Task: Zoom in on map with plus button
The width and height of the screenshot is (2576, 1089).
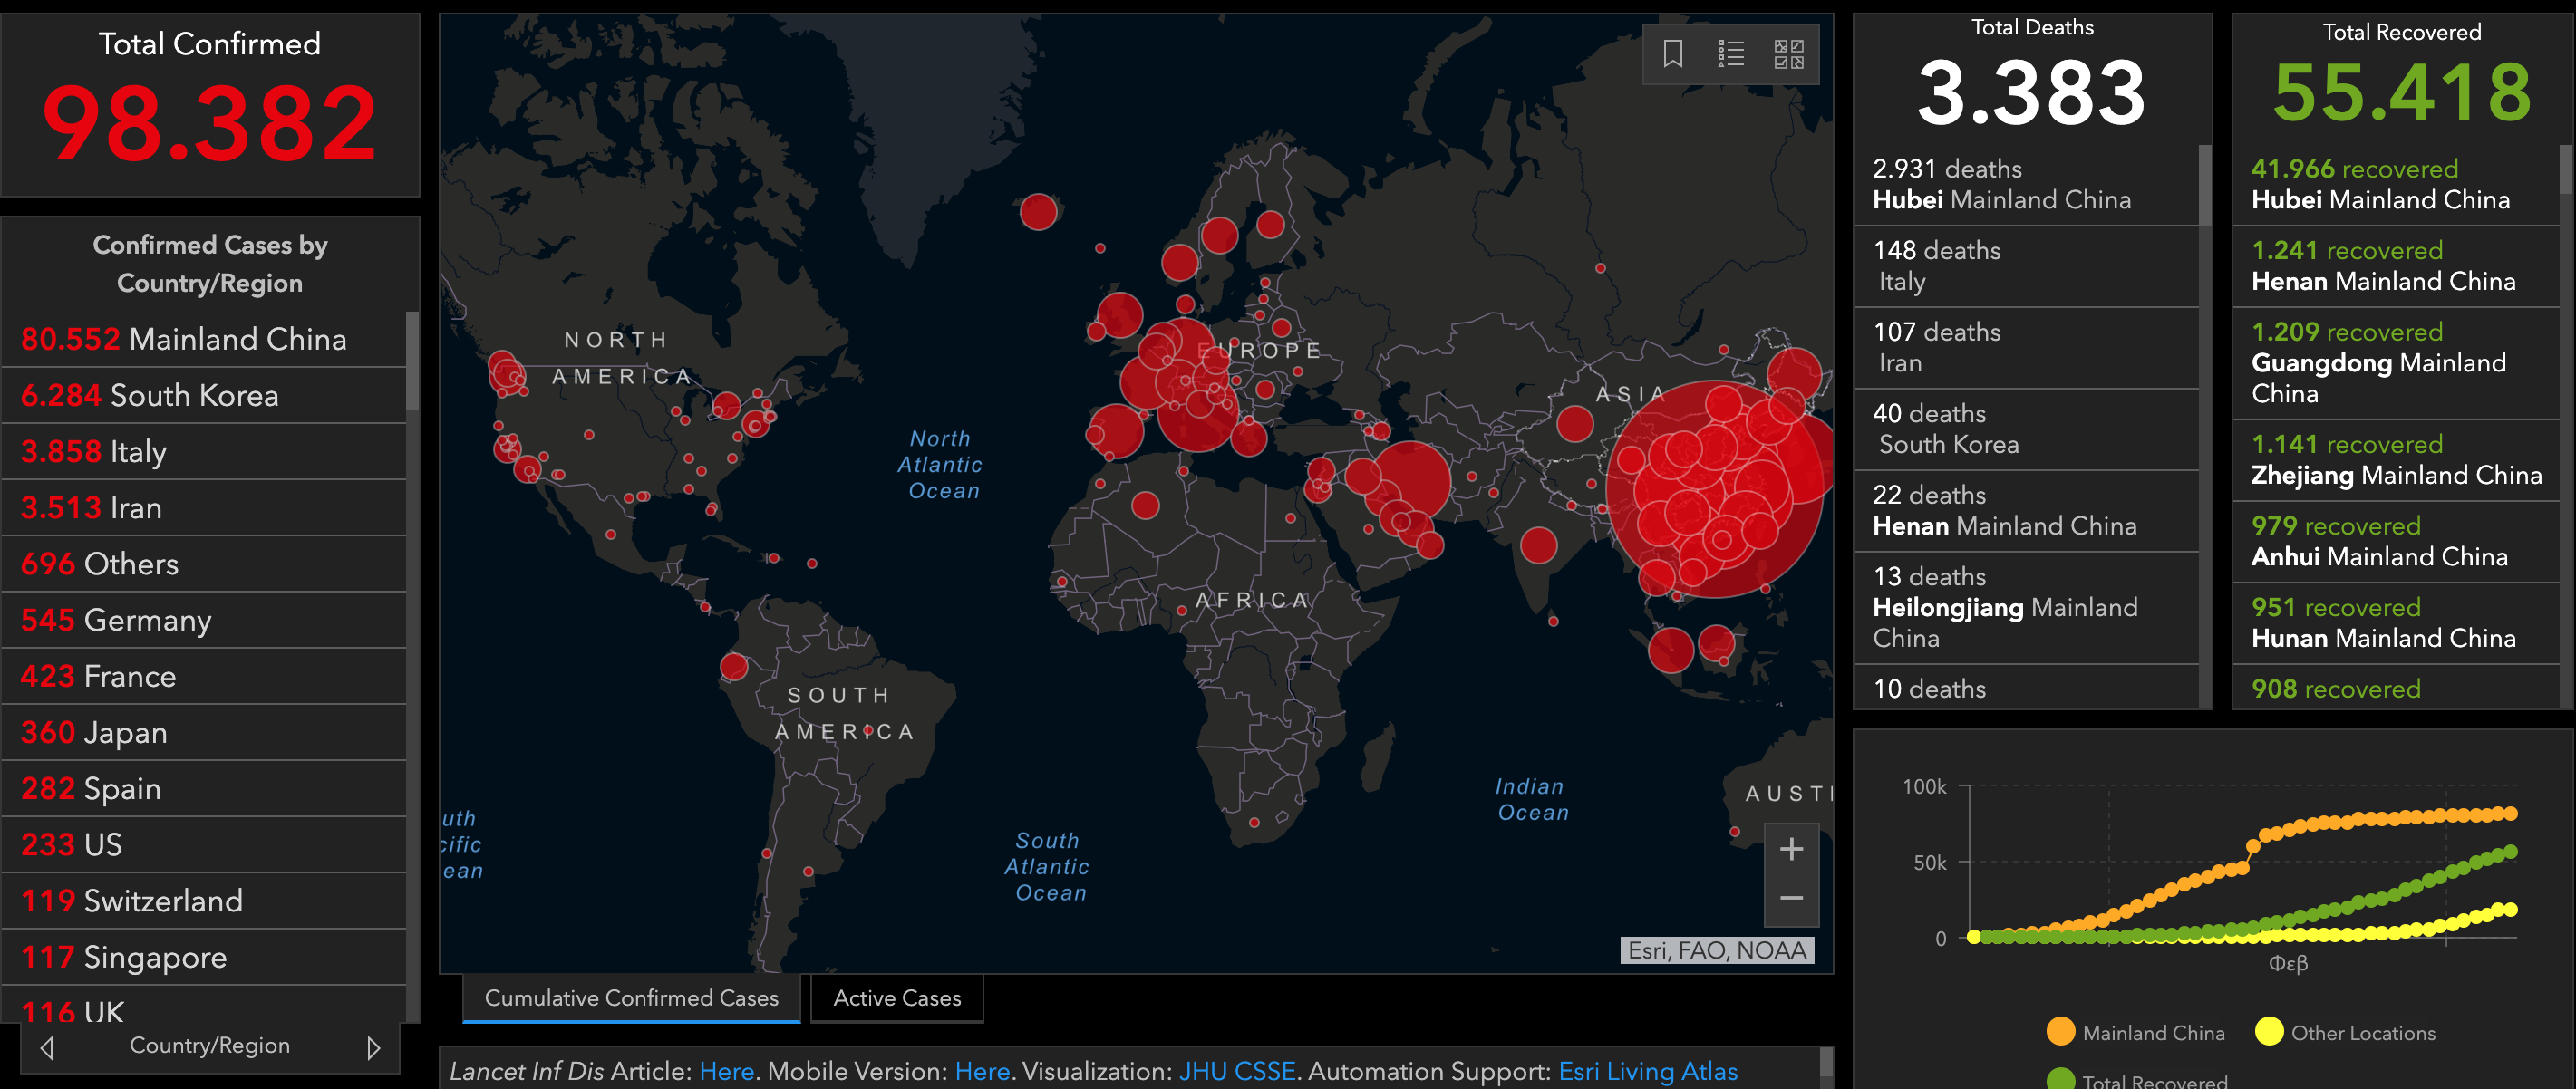Action: coord(1791,849)
